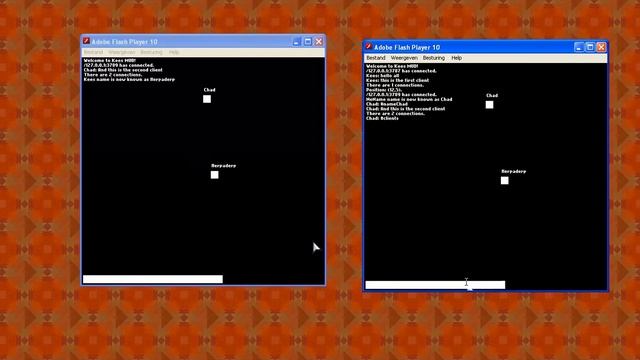Click 'There are 1 connections.' line in right window

[x=395, y=85]
